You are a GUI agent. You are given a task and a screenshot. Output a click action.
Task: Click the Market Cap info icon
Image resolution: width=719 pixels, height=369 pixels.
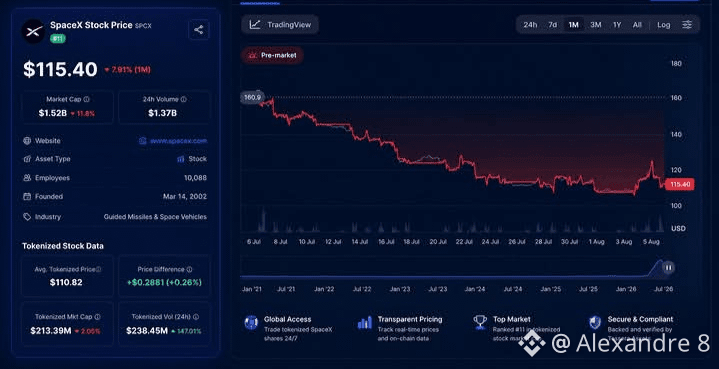(87, 99)
